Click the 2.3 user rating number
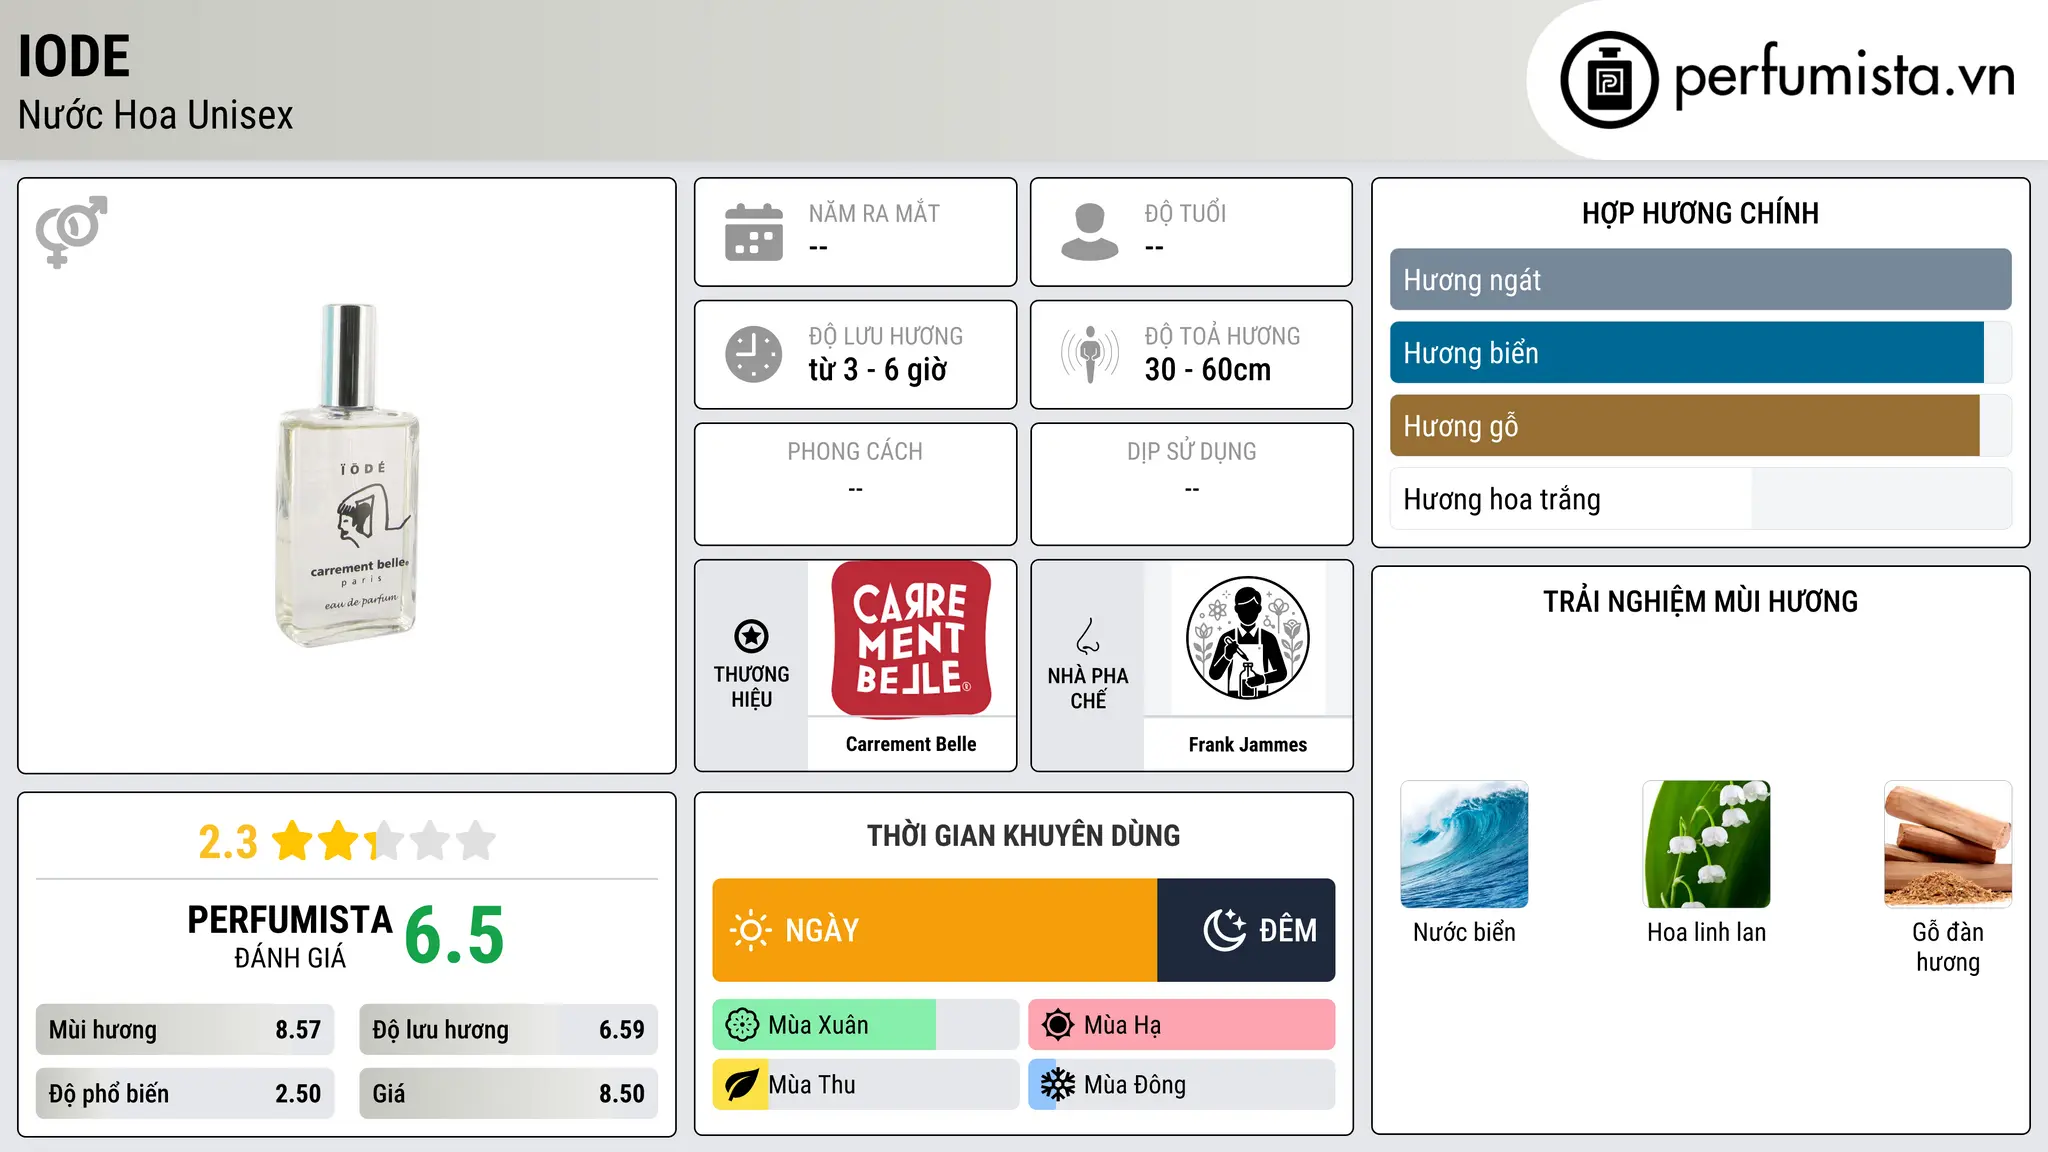2048x1152 pixels. pos(228,842)
